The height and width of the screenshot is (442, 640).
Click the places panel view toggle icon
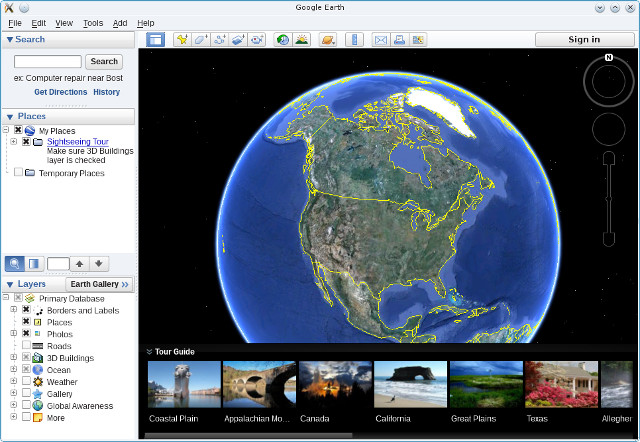click(34, 264)
